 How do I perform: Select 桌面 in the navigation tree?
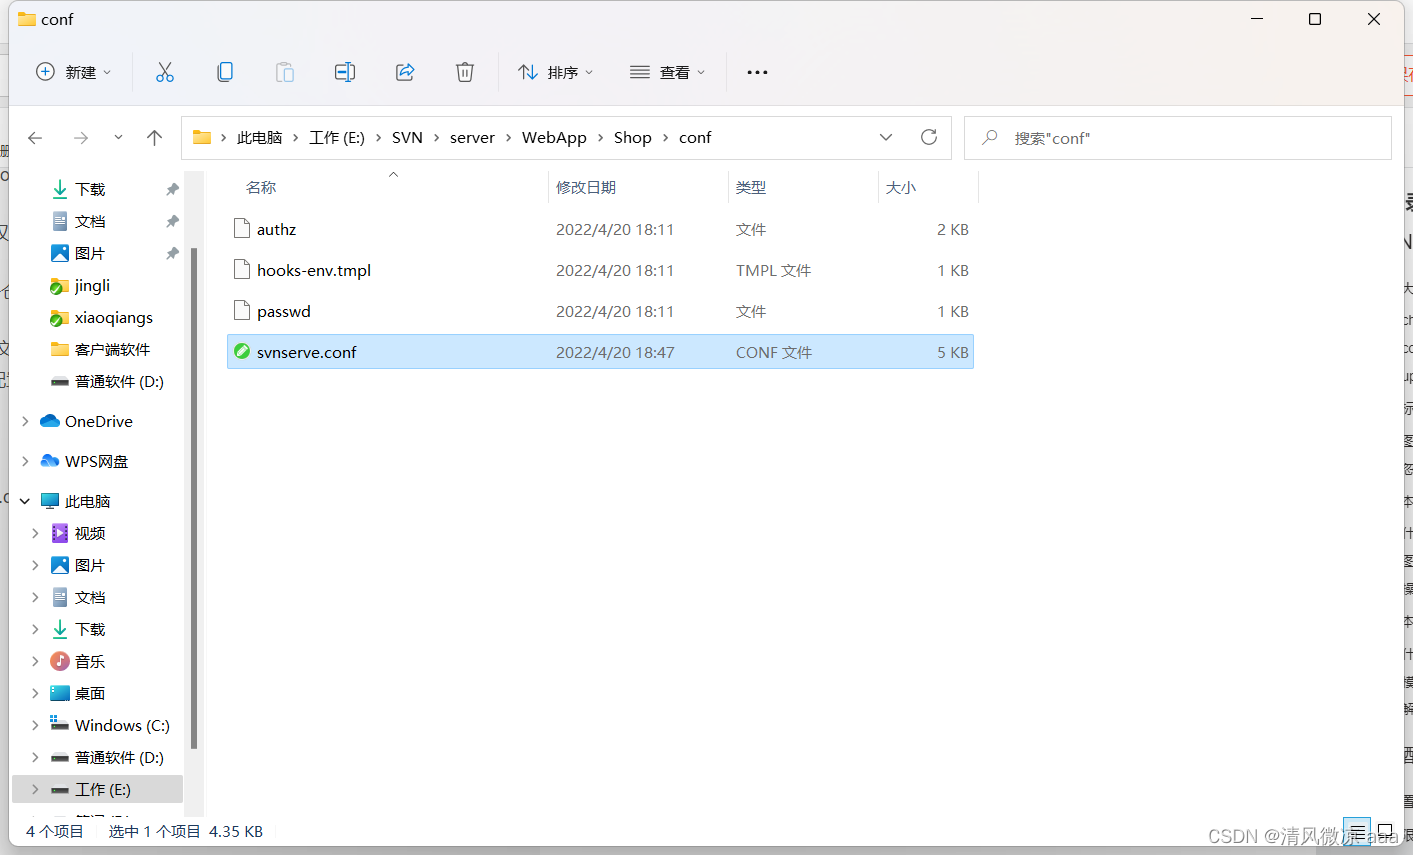tap(90, 693)
